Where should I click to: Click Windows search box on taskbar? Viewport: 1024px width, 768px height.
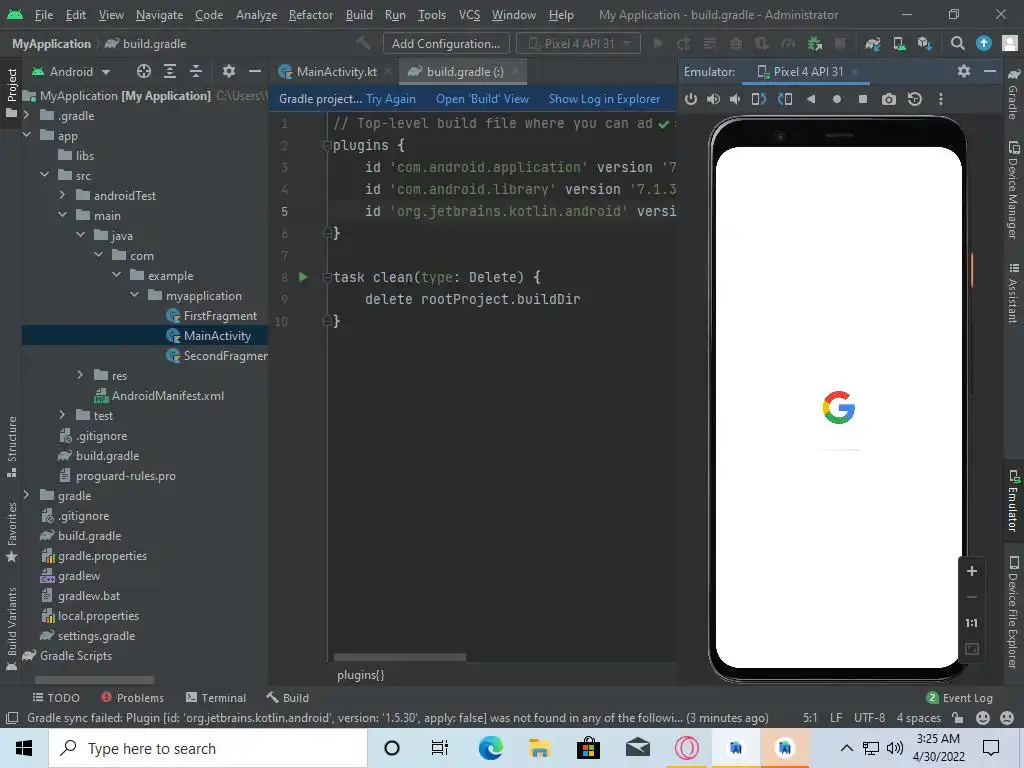tap(208, 748)
